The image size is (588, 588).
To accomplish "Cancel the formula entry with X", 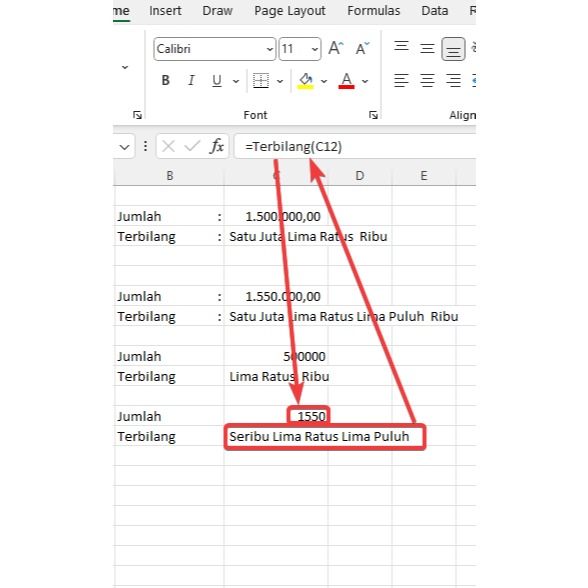I will (x=168, y=146).
